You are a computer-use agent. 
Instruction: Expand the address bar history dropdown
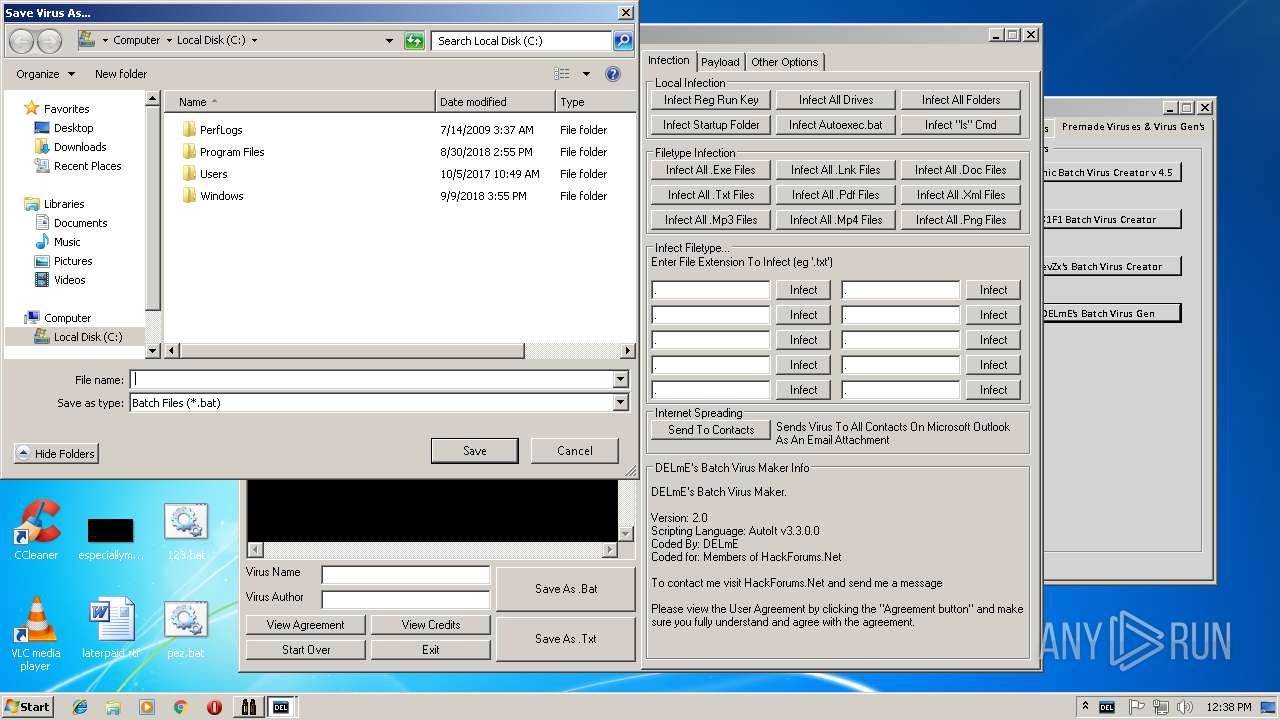coord(389,41)
